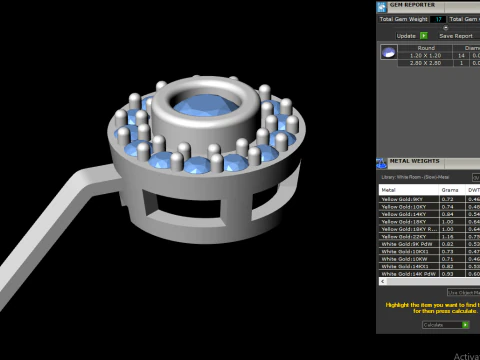Screen dimensions: 480x360
Task: Click the green Calculate arrow icon
Action: point(465,325)
